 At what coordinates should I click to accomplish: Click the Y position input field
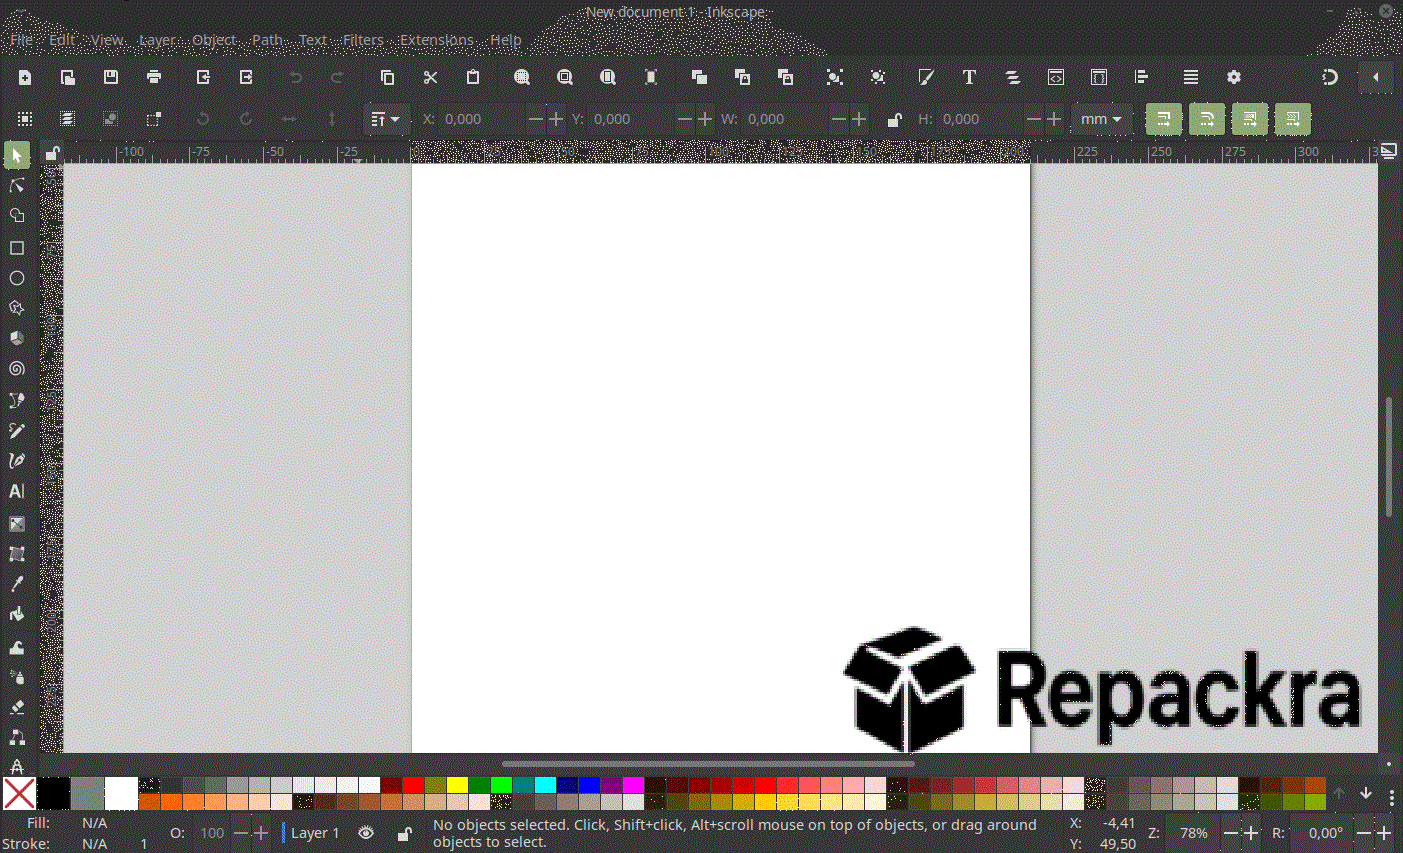pos(631,119)
